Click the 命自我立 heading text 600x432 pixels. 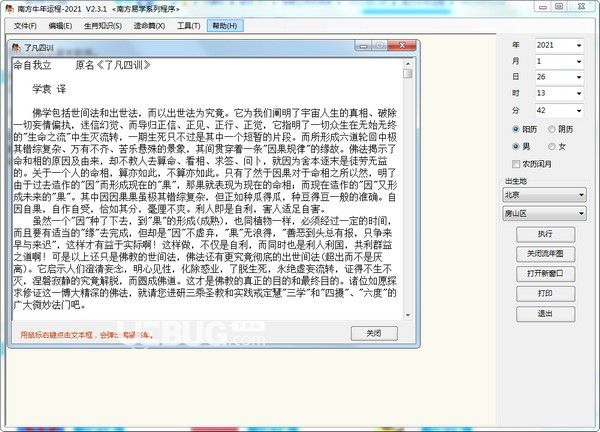(33, 65)
